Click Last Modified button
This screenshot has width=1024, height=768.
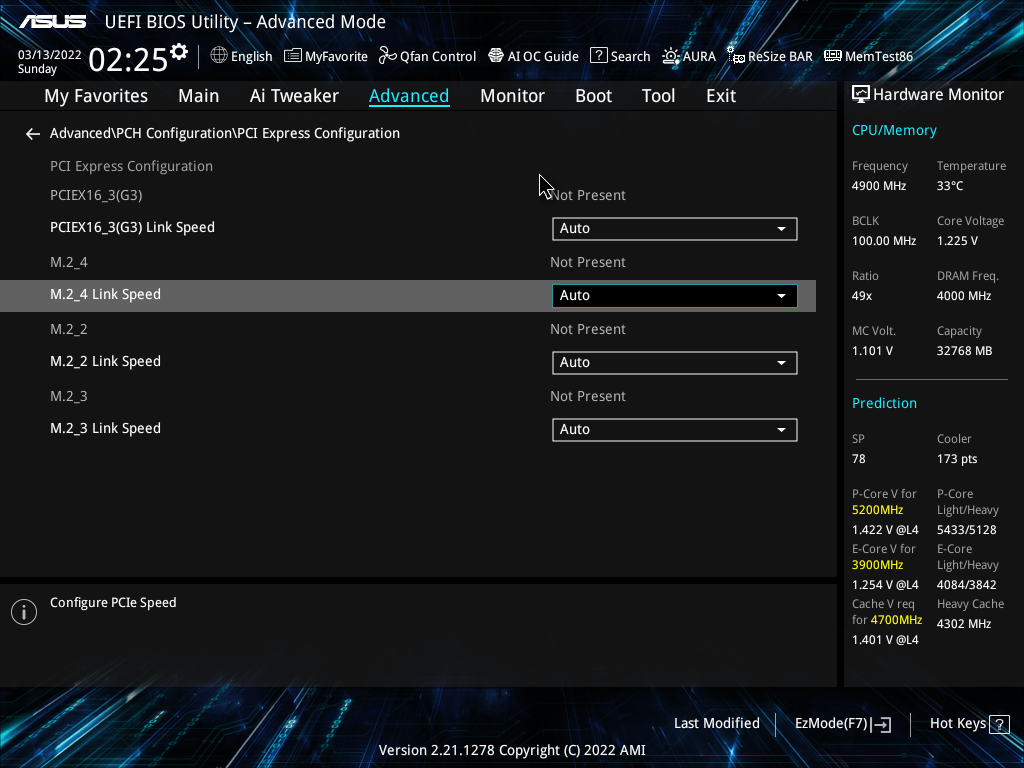[716, 724]
